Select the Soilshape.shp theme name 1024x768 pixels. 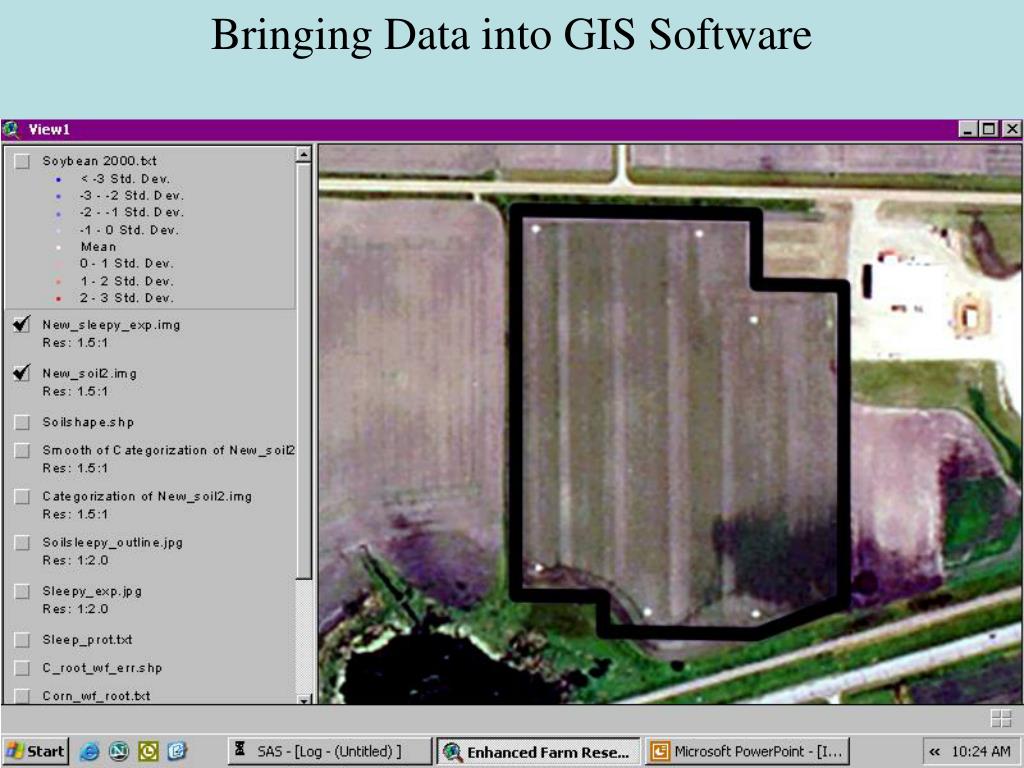[x=88, y=422]
